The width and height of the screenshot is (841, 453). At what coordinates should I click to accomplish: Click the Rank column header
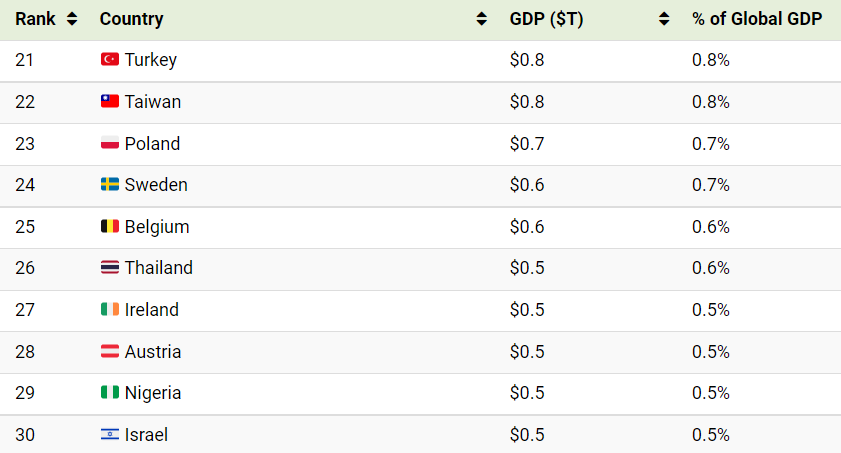(35, 19)
